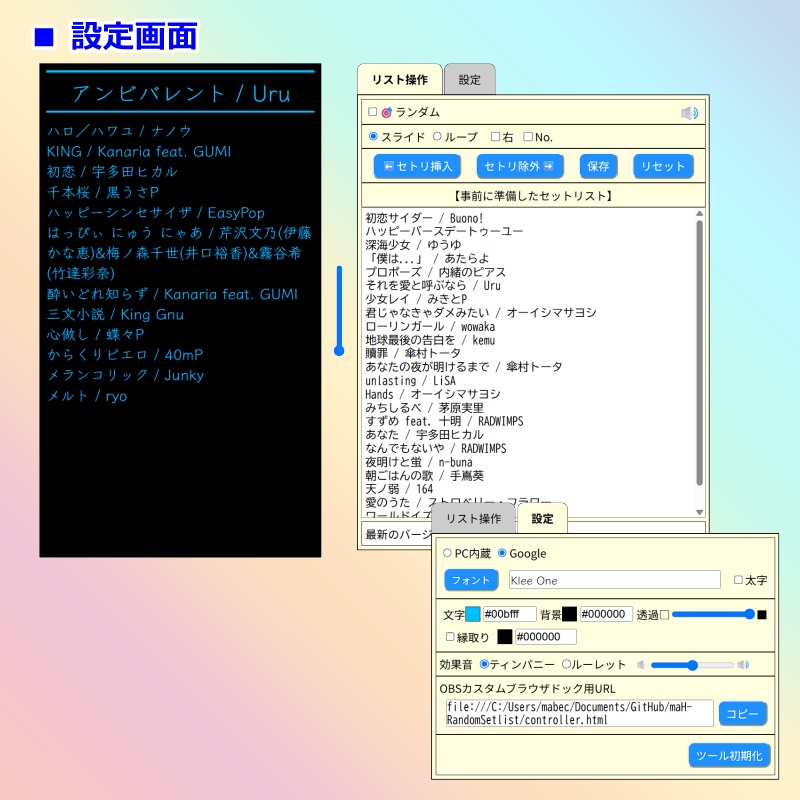Image resolution: width=800 pixels, height=800 pixels.
Task: Enable the ランダム checkbox
Action: 372,112
